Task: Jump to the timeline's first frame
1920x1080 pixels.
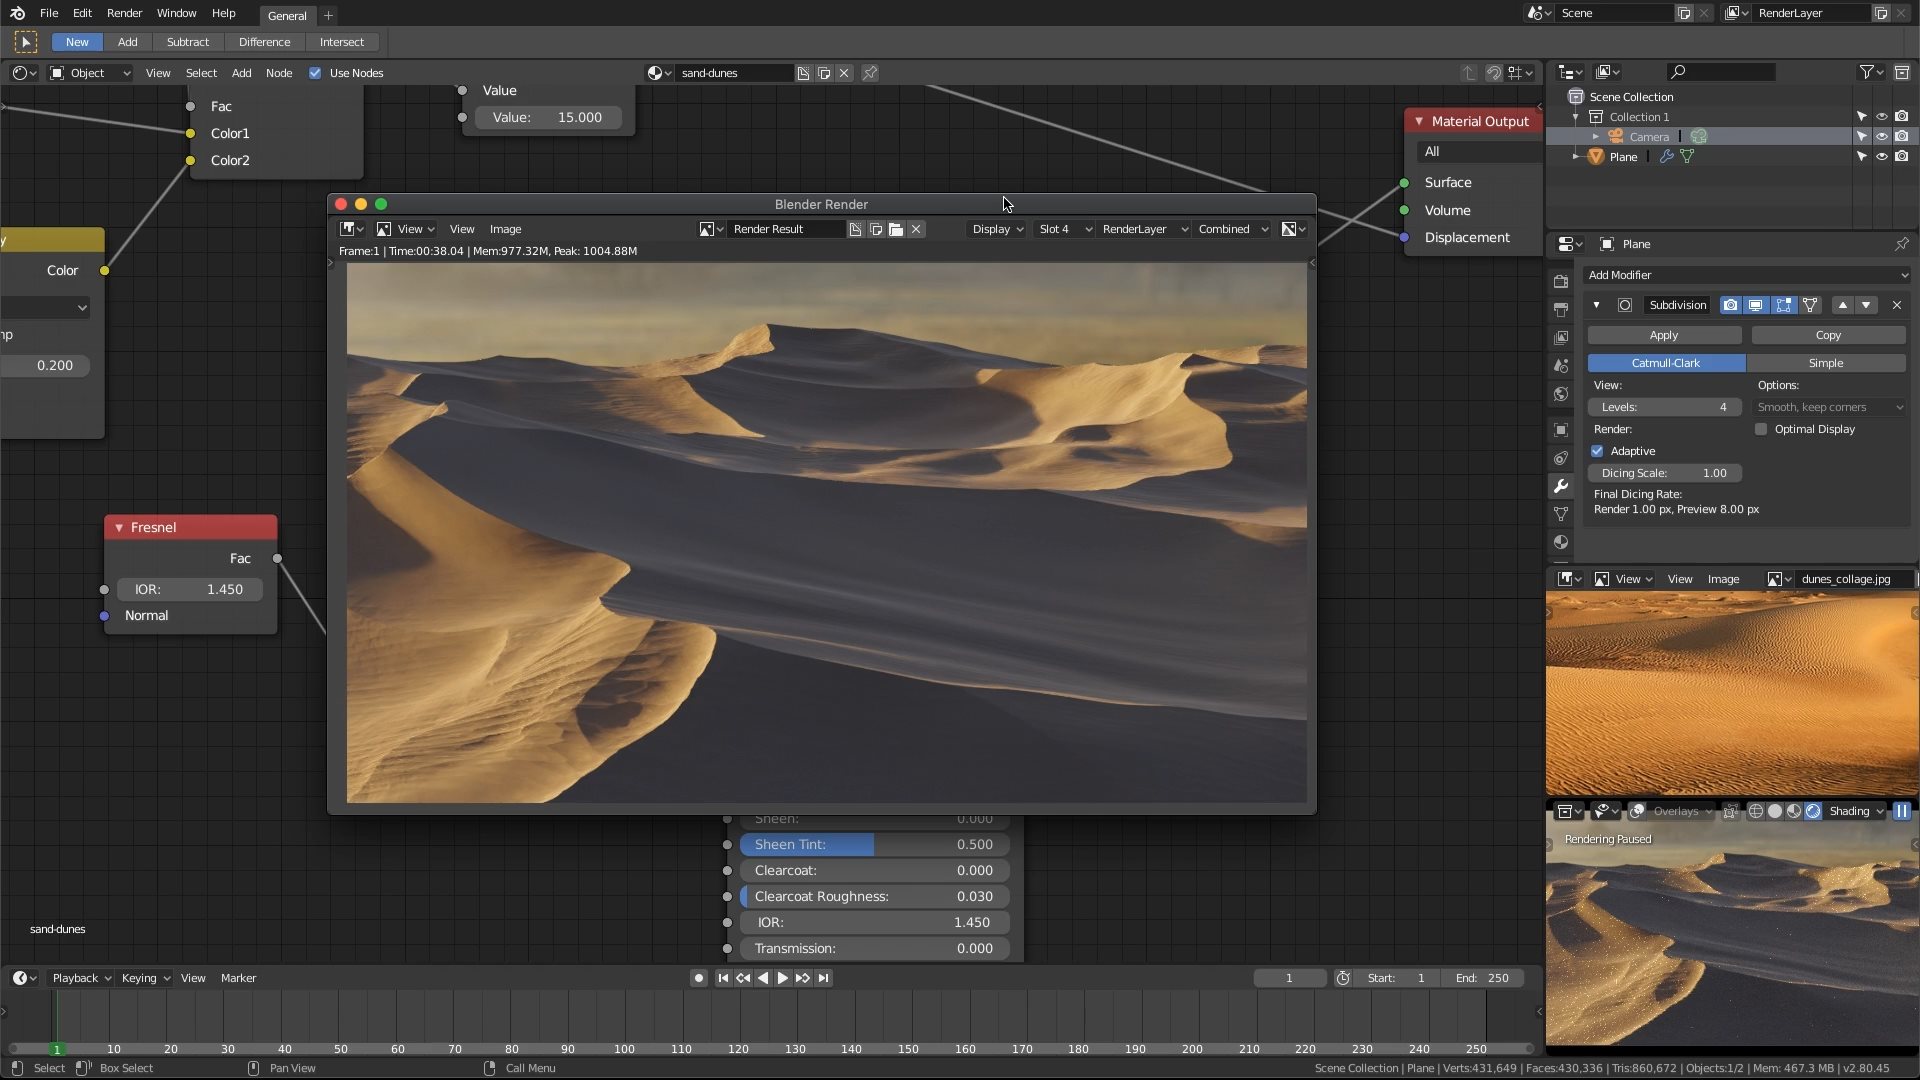Action: [x=723, y=978]
